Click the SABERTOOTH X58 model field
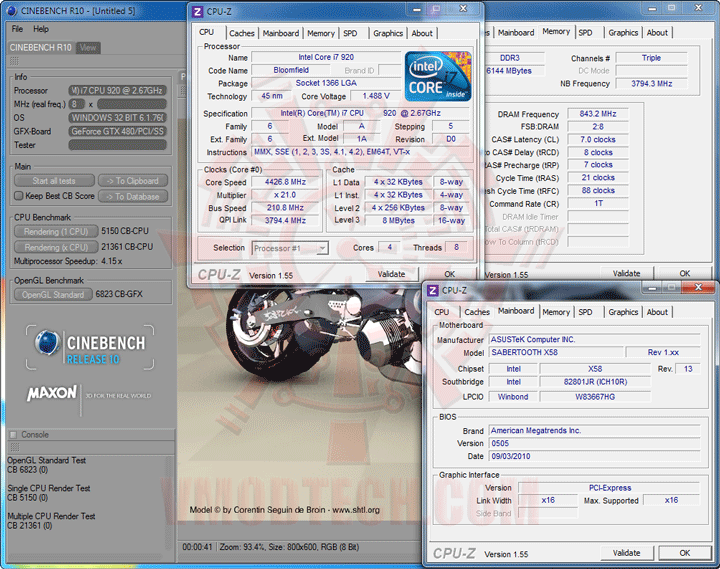Screen dimensions: 720x569 pos(556,352)
